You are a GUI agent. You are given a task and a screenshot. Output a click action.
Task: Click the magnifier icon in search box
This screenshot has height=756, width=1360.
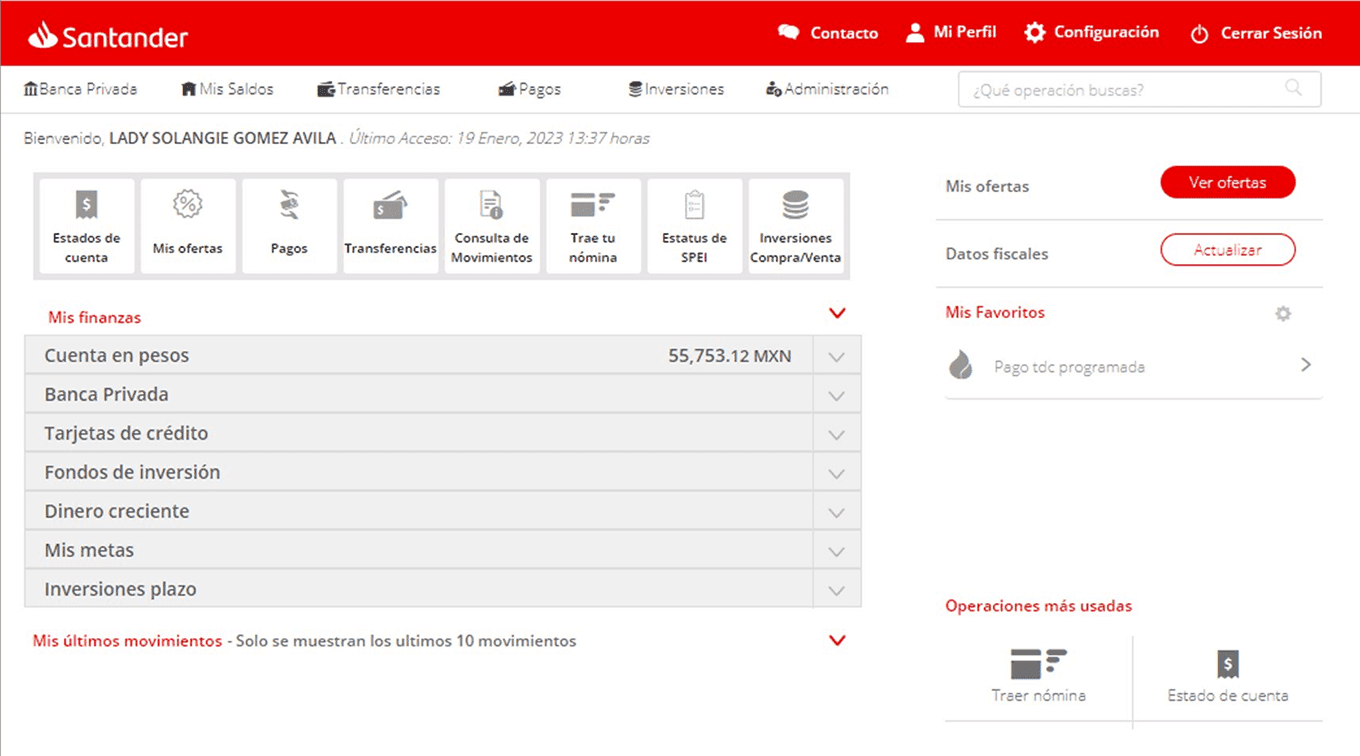click(1294, 88)
